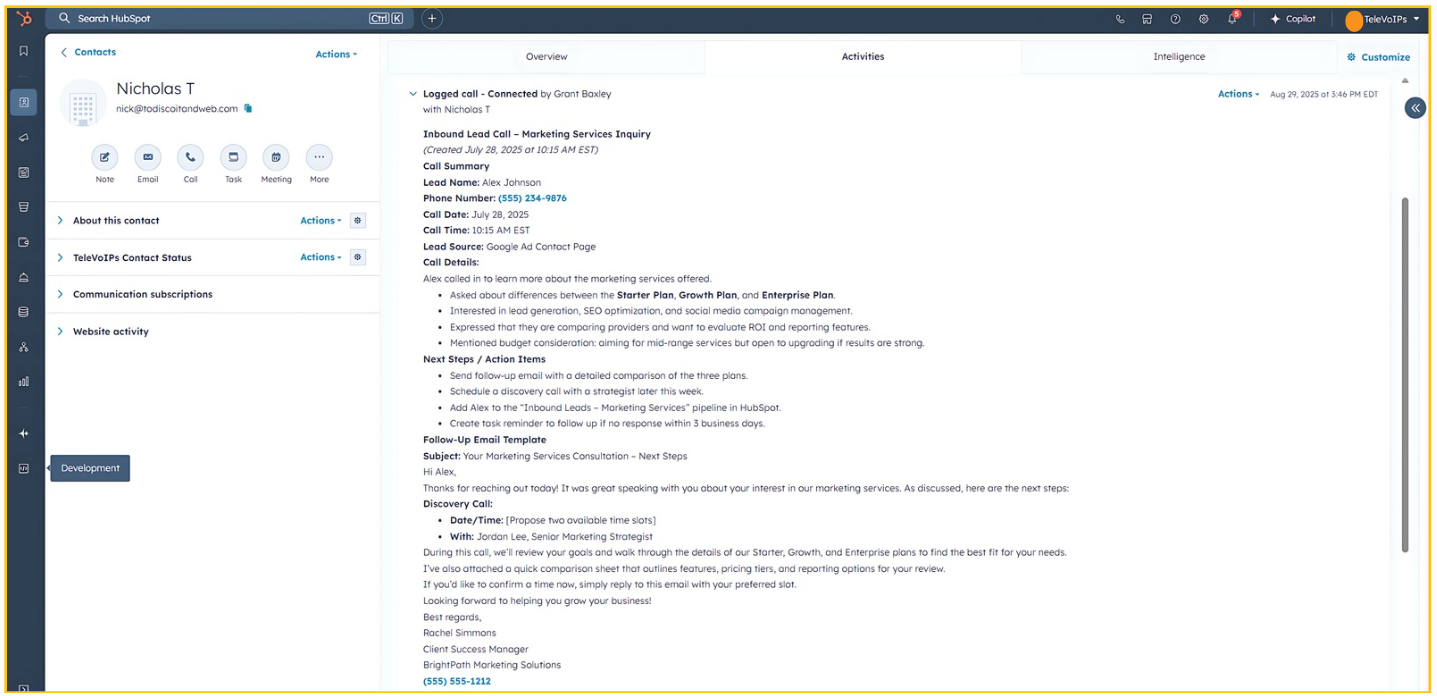Click the plus quick-create button
Screen dimensions: 1437x696
[x=432, y=18]
